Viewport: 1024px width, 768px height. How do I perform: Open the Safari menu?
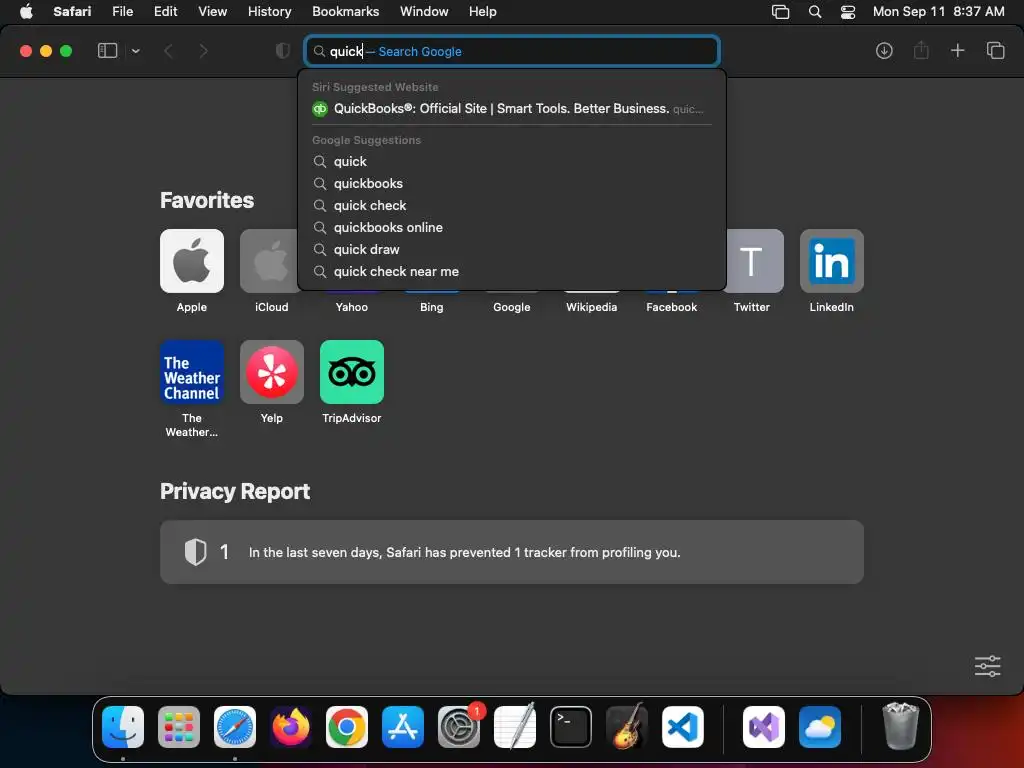tap(72, 12)
